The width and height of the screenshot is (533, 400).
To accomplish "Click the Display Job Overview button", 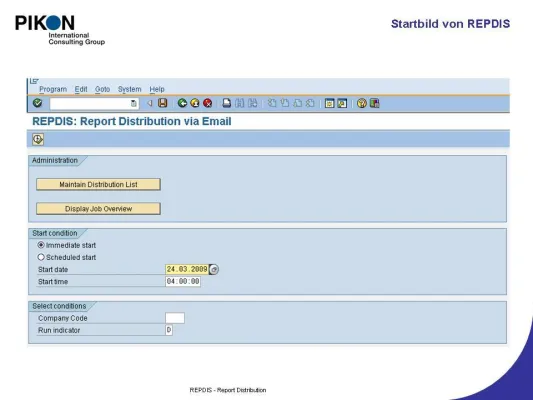I will 98,209.
